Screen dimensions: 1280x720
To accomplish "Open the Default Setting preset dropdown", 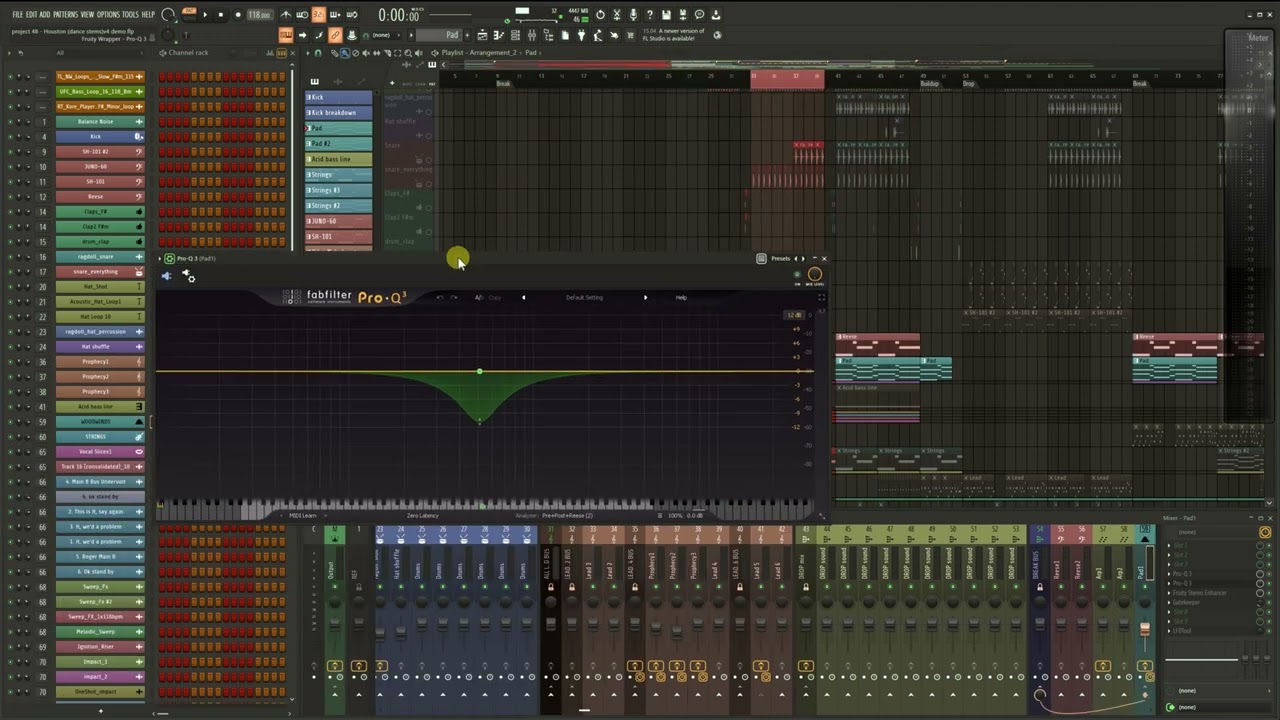I will point(584,297).
